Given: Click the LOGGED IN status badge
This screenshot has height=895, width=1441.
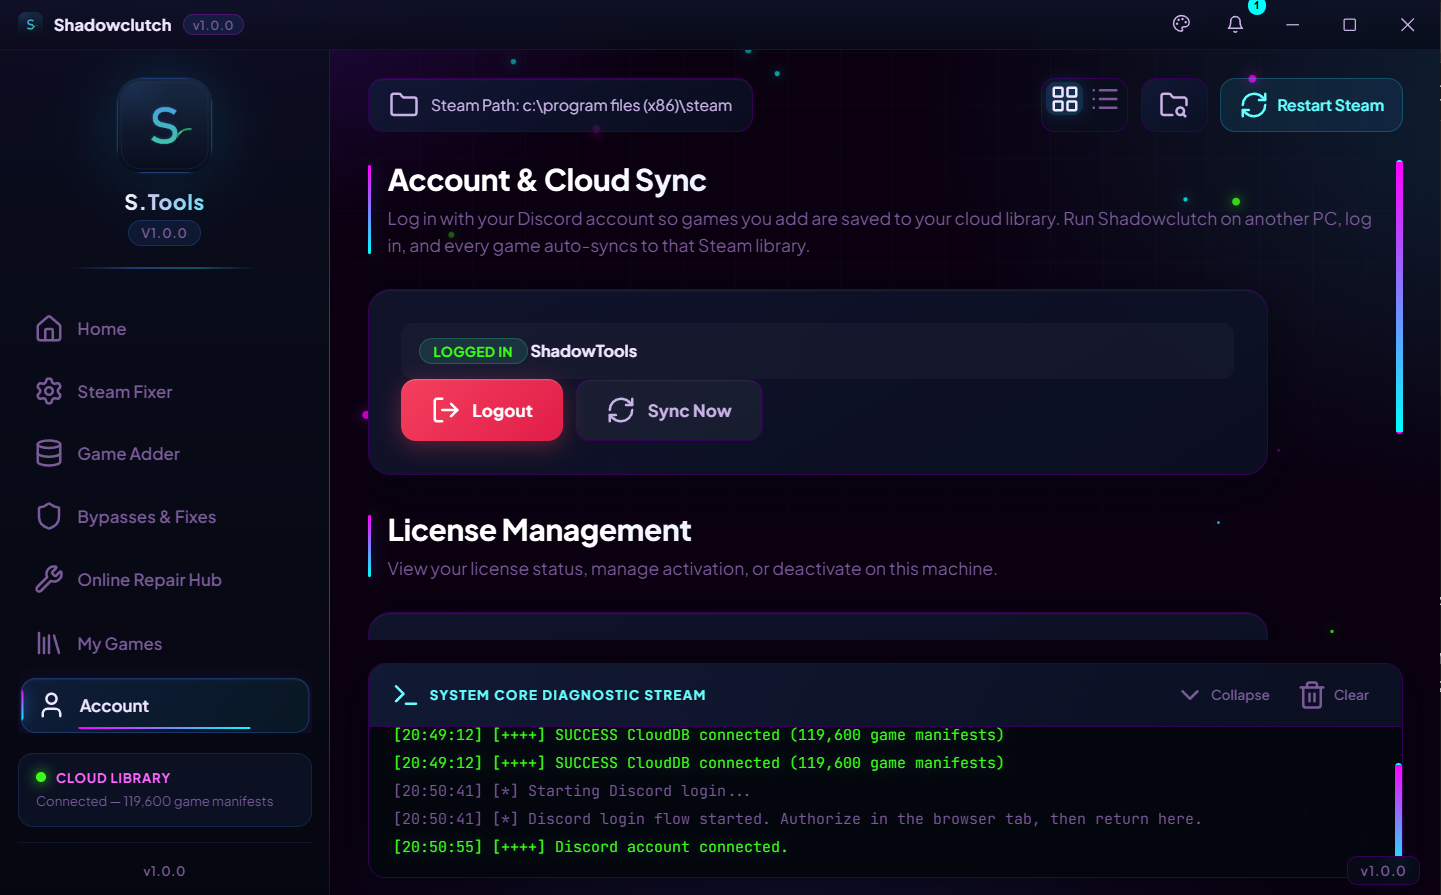Looking at the screenshot, I should tap(473, 351).
